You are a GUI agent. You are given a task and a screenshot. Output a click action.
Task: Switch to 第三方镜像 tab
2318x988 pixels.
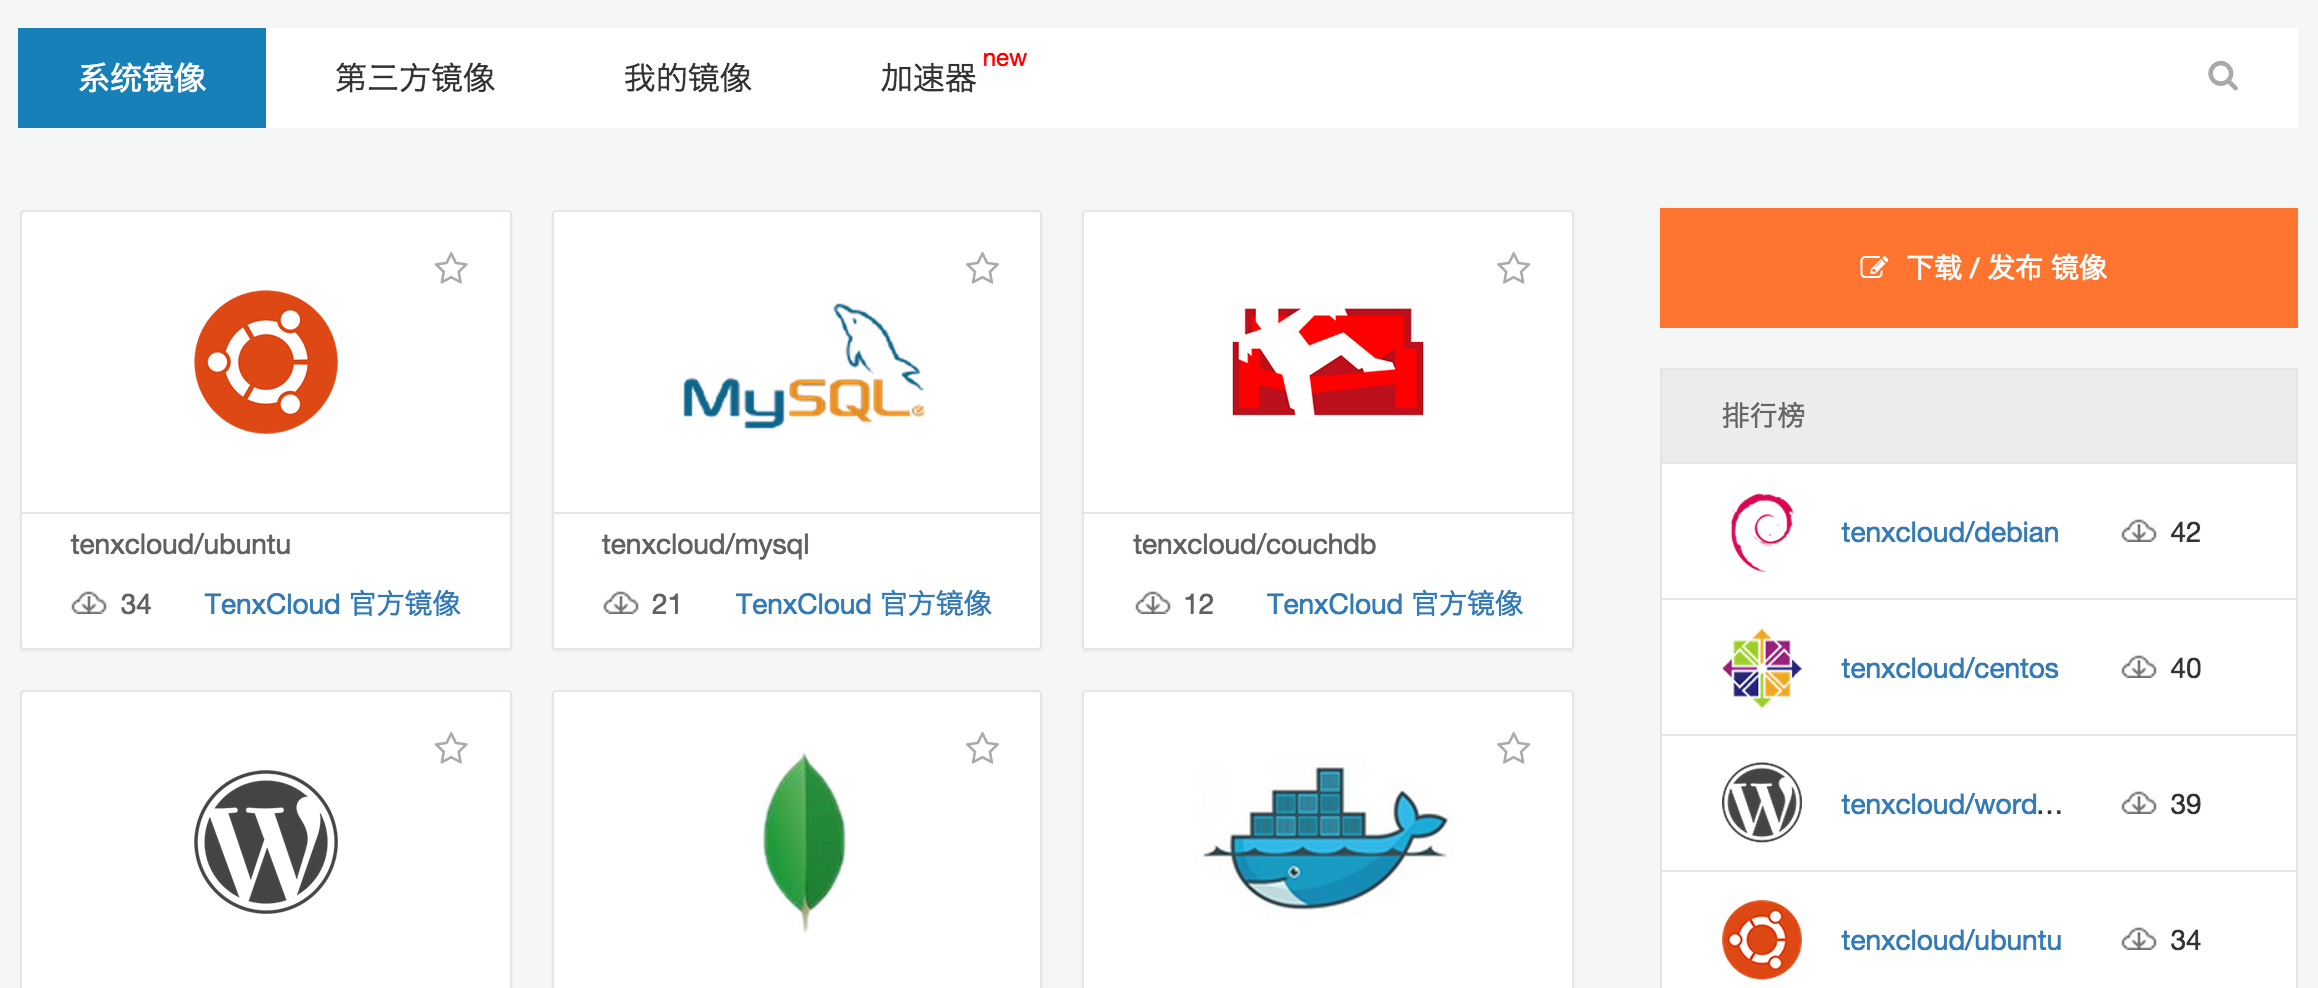point(415,78)
